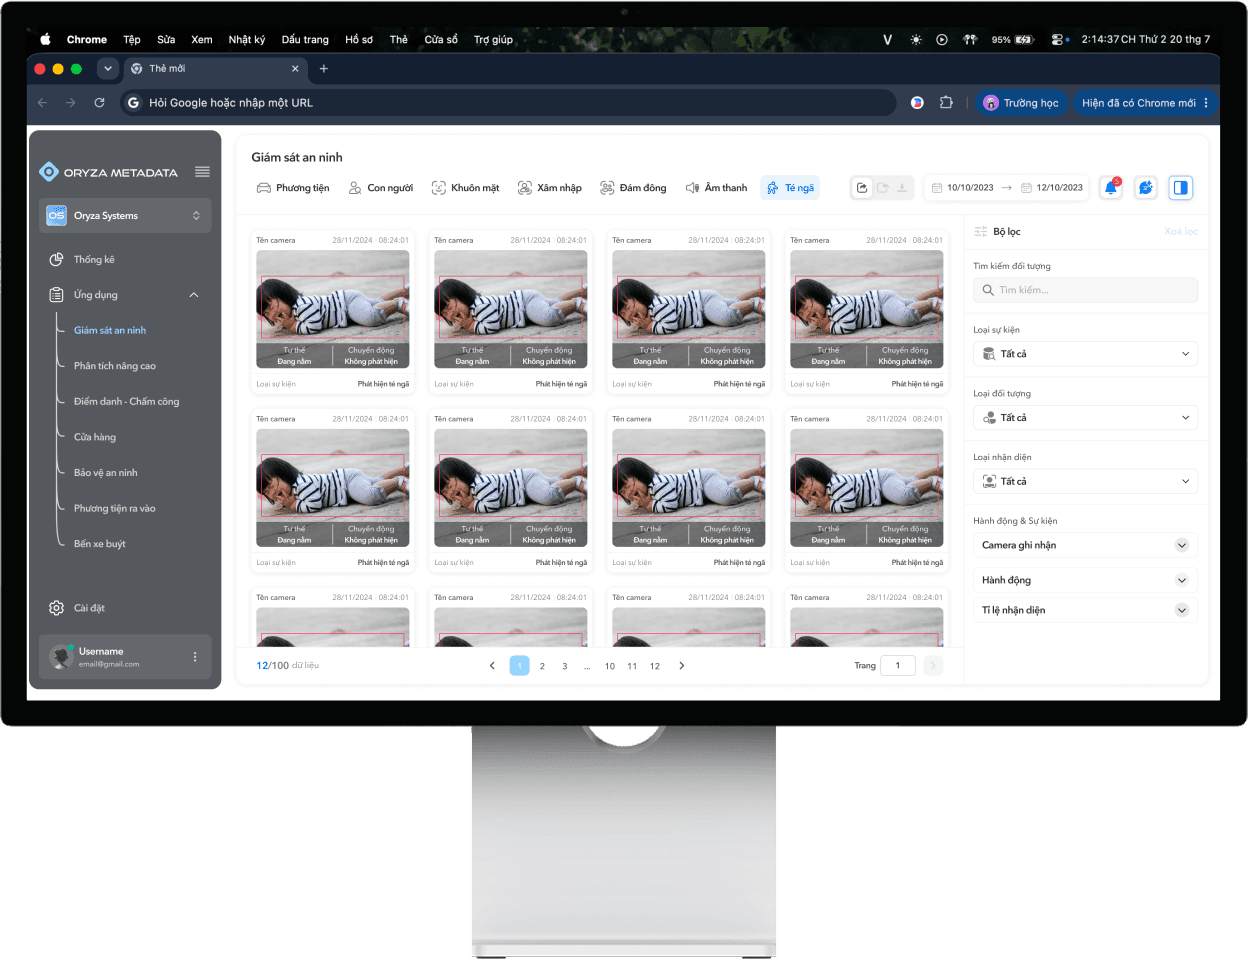The image size is (1248, 960).
Task: Open Phương tiện ra vào
Action: [115, 509]
